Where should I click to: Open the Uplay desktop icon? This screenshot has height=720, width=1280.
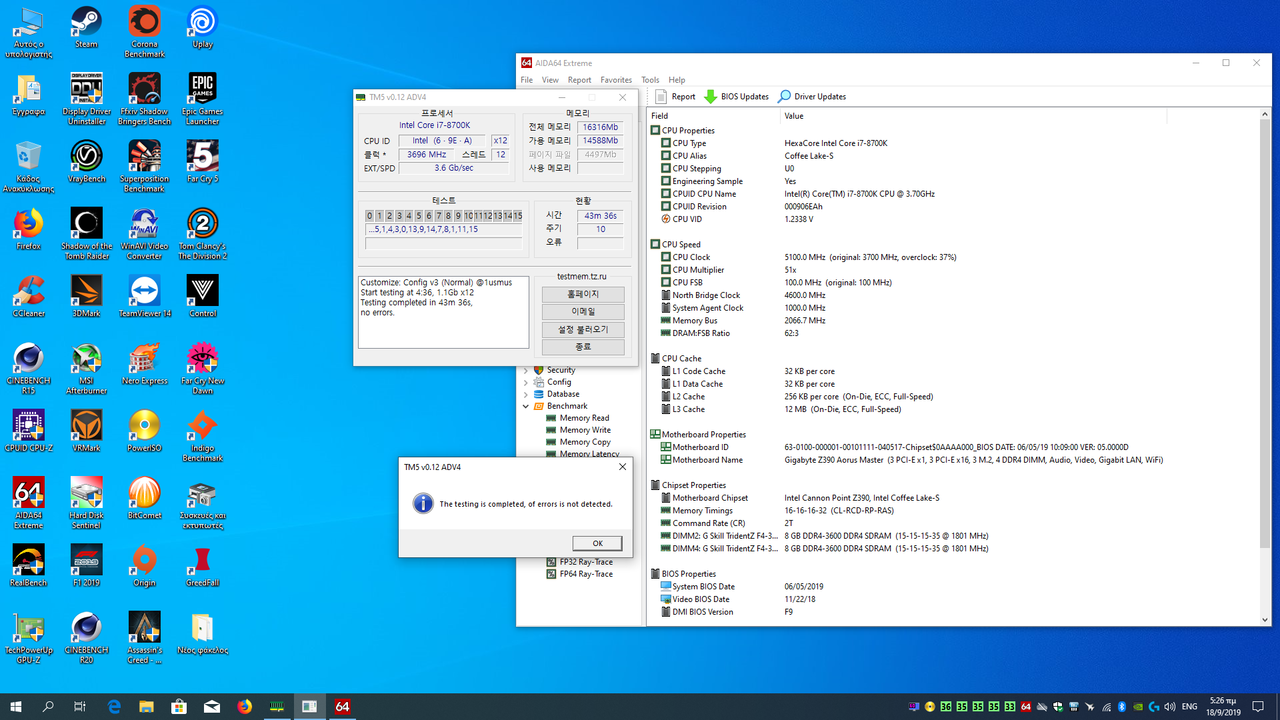(202, 27)
